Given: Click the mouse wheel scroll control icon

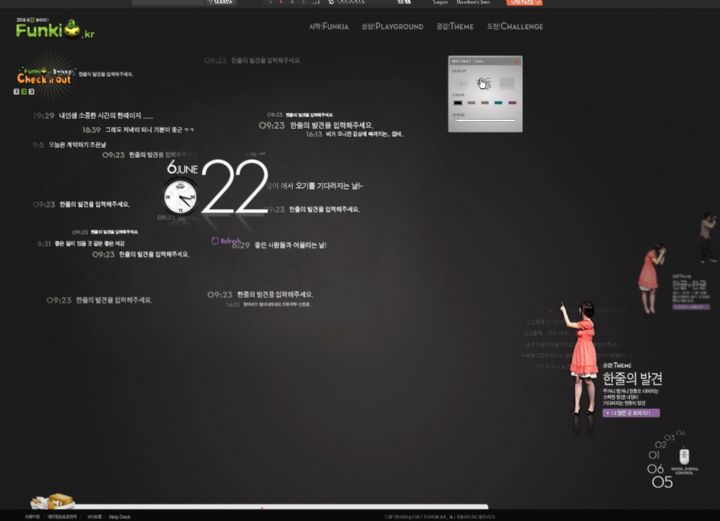Looking at the screenshot, I should (x=684, y=456).
